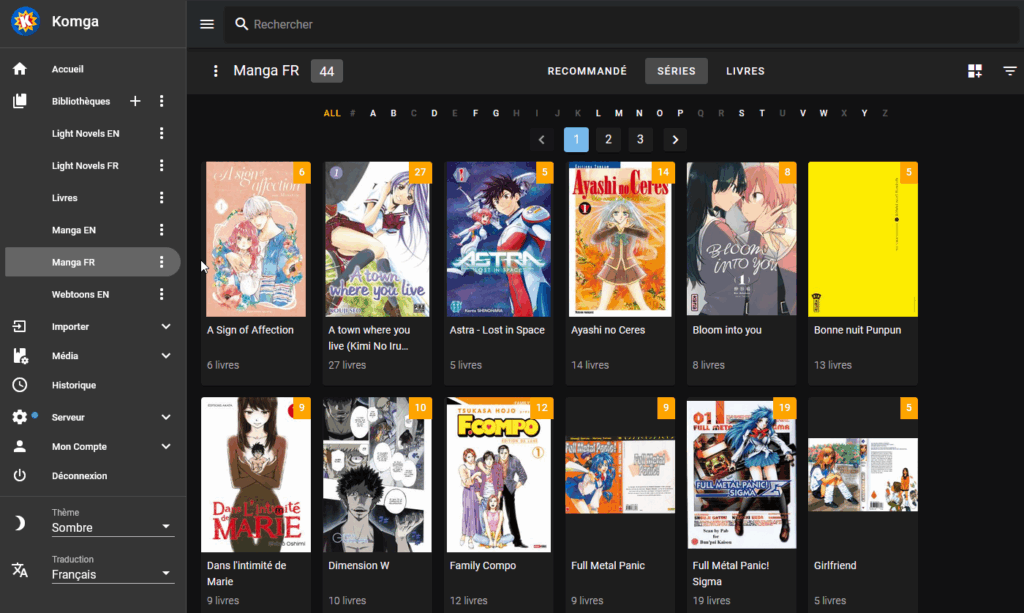
Task: Click the Mon Compte person icon
Action: 20,447
